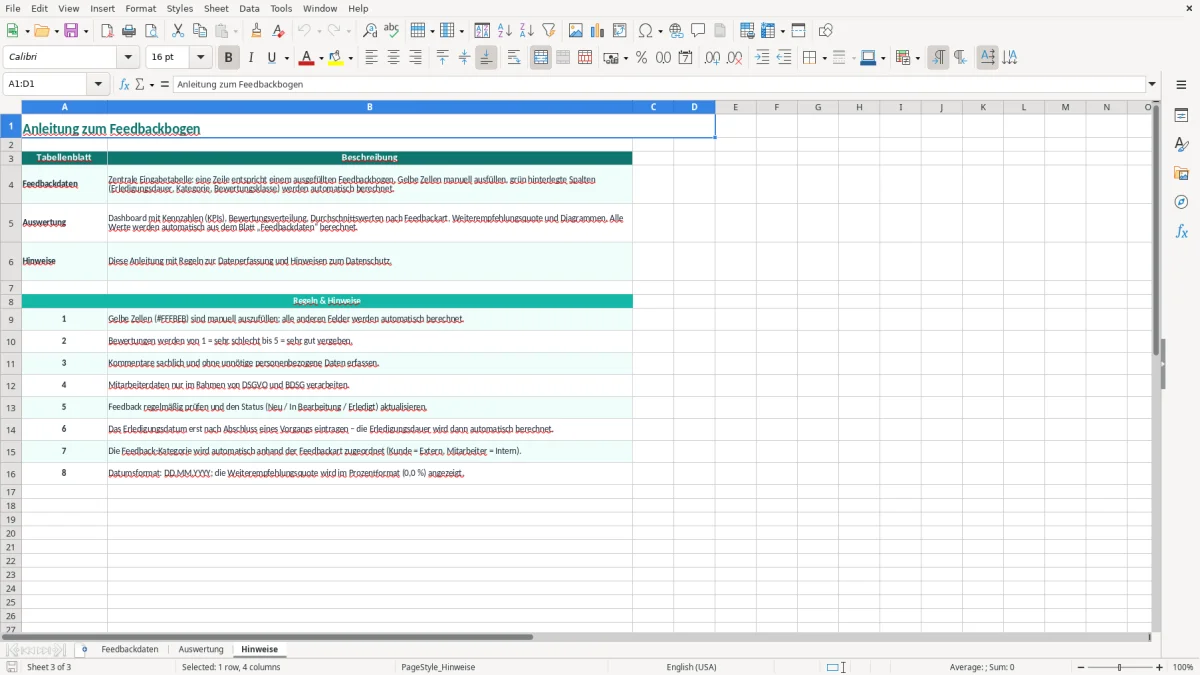1200x675 pixels.
Task: Open sidebar Properties panel icon
Action: coord(1181,115)
